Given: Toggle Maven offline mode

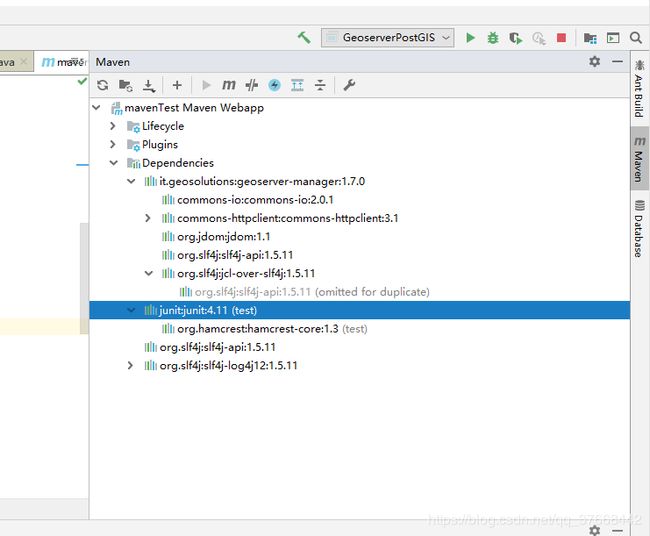Looking at the screenshot, I should [x=252, y=85].
